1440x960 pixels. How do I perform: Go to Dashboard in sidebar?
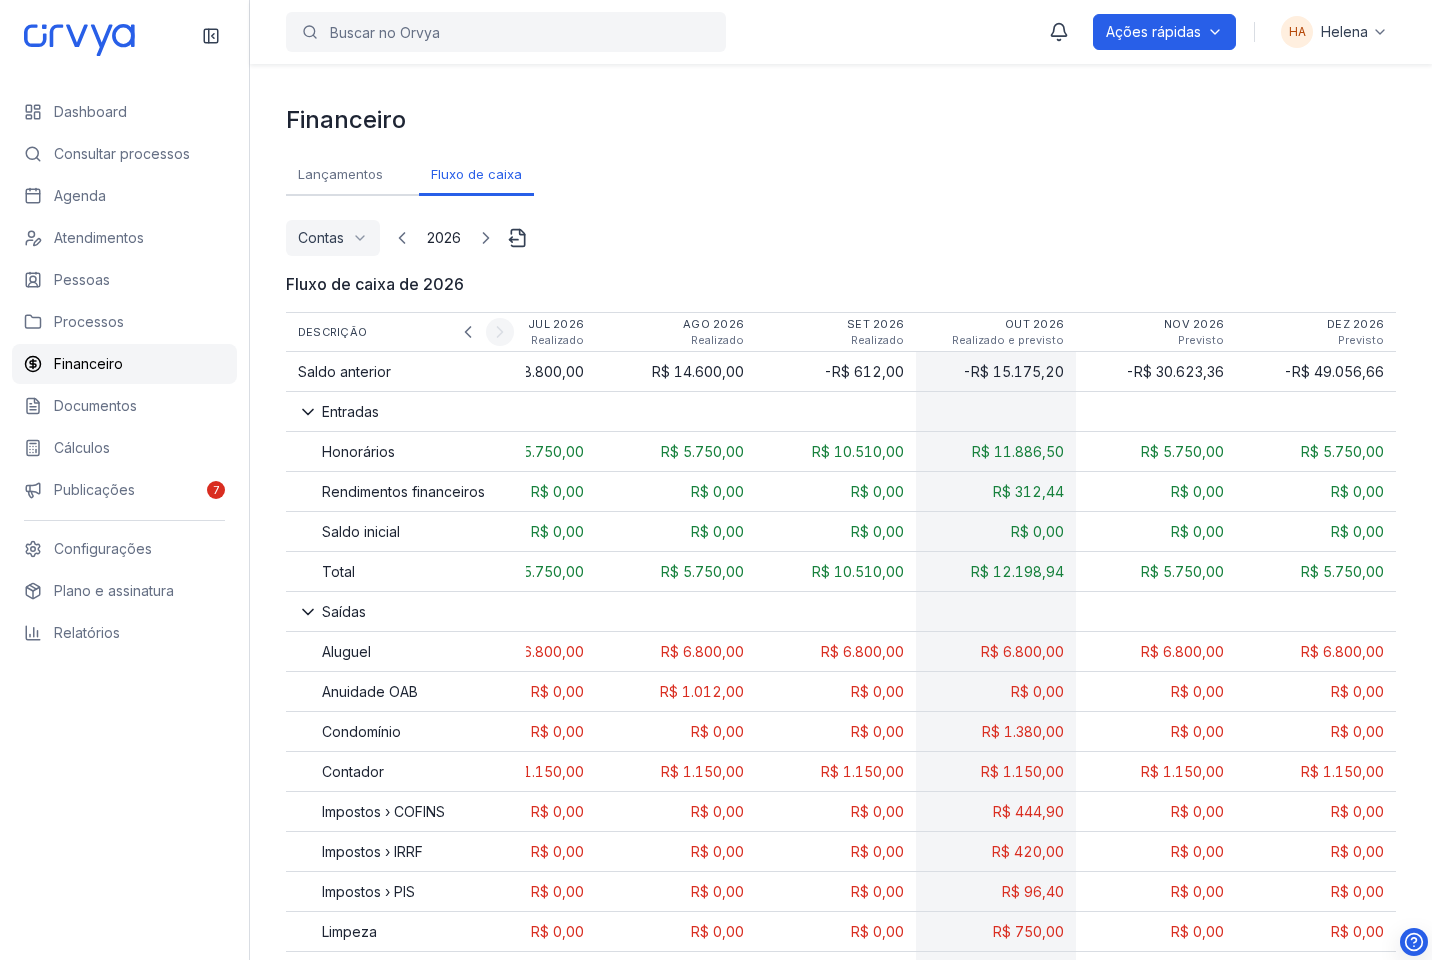tap(124, 112)
